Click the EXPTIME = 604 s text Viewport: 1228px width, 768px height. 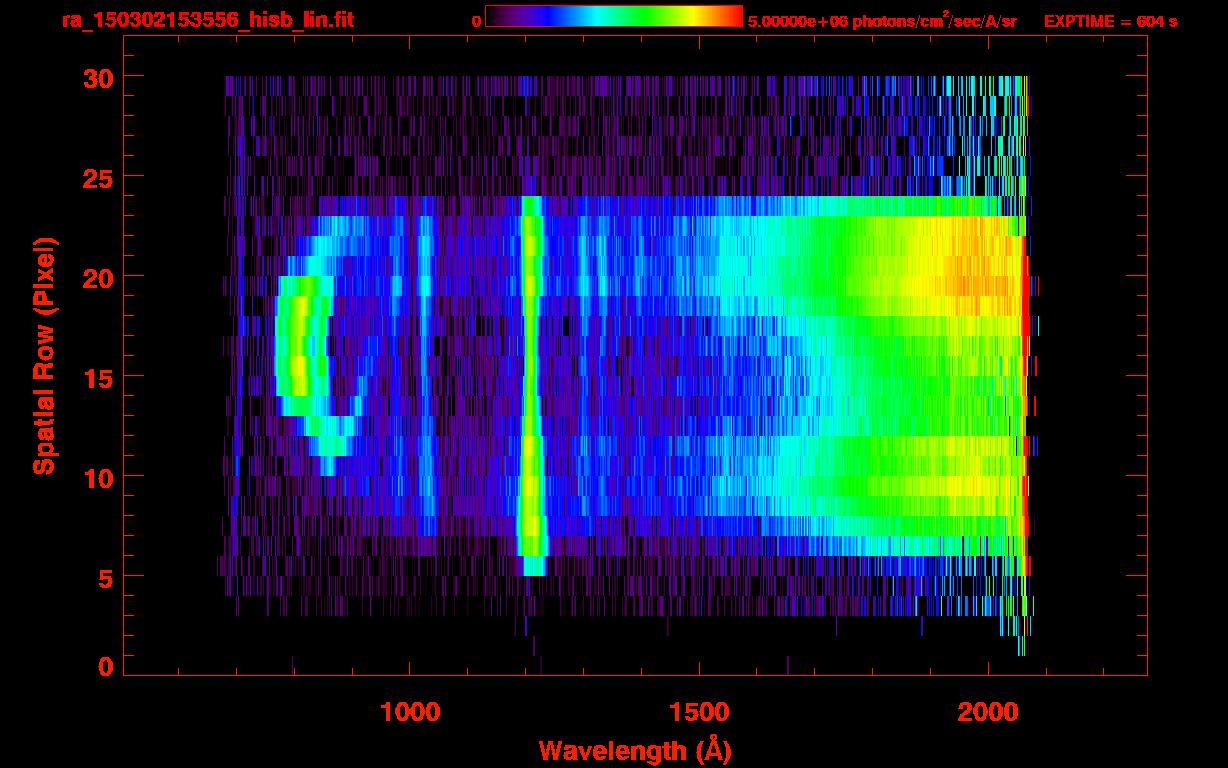coord(1110,21)
